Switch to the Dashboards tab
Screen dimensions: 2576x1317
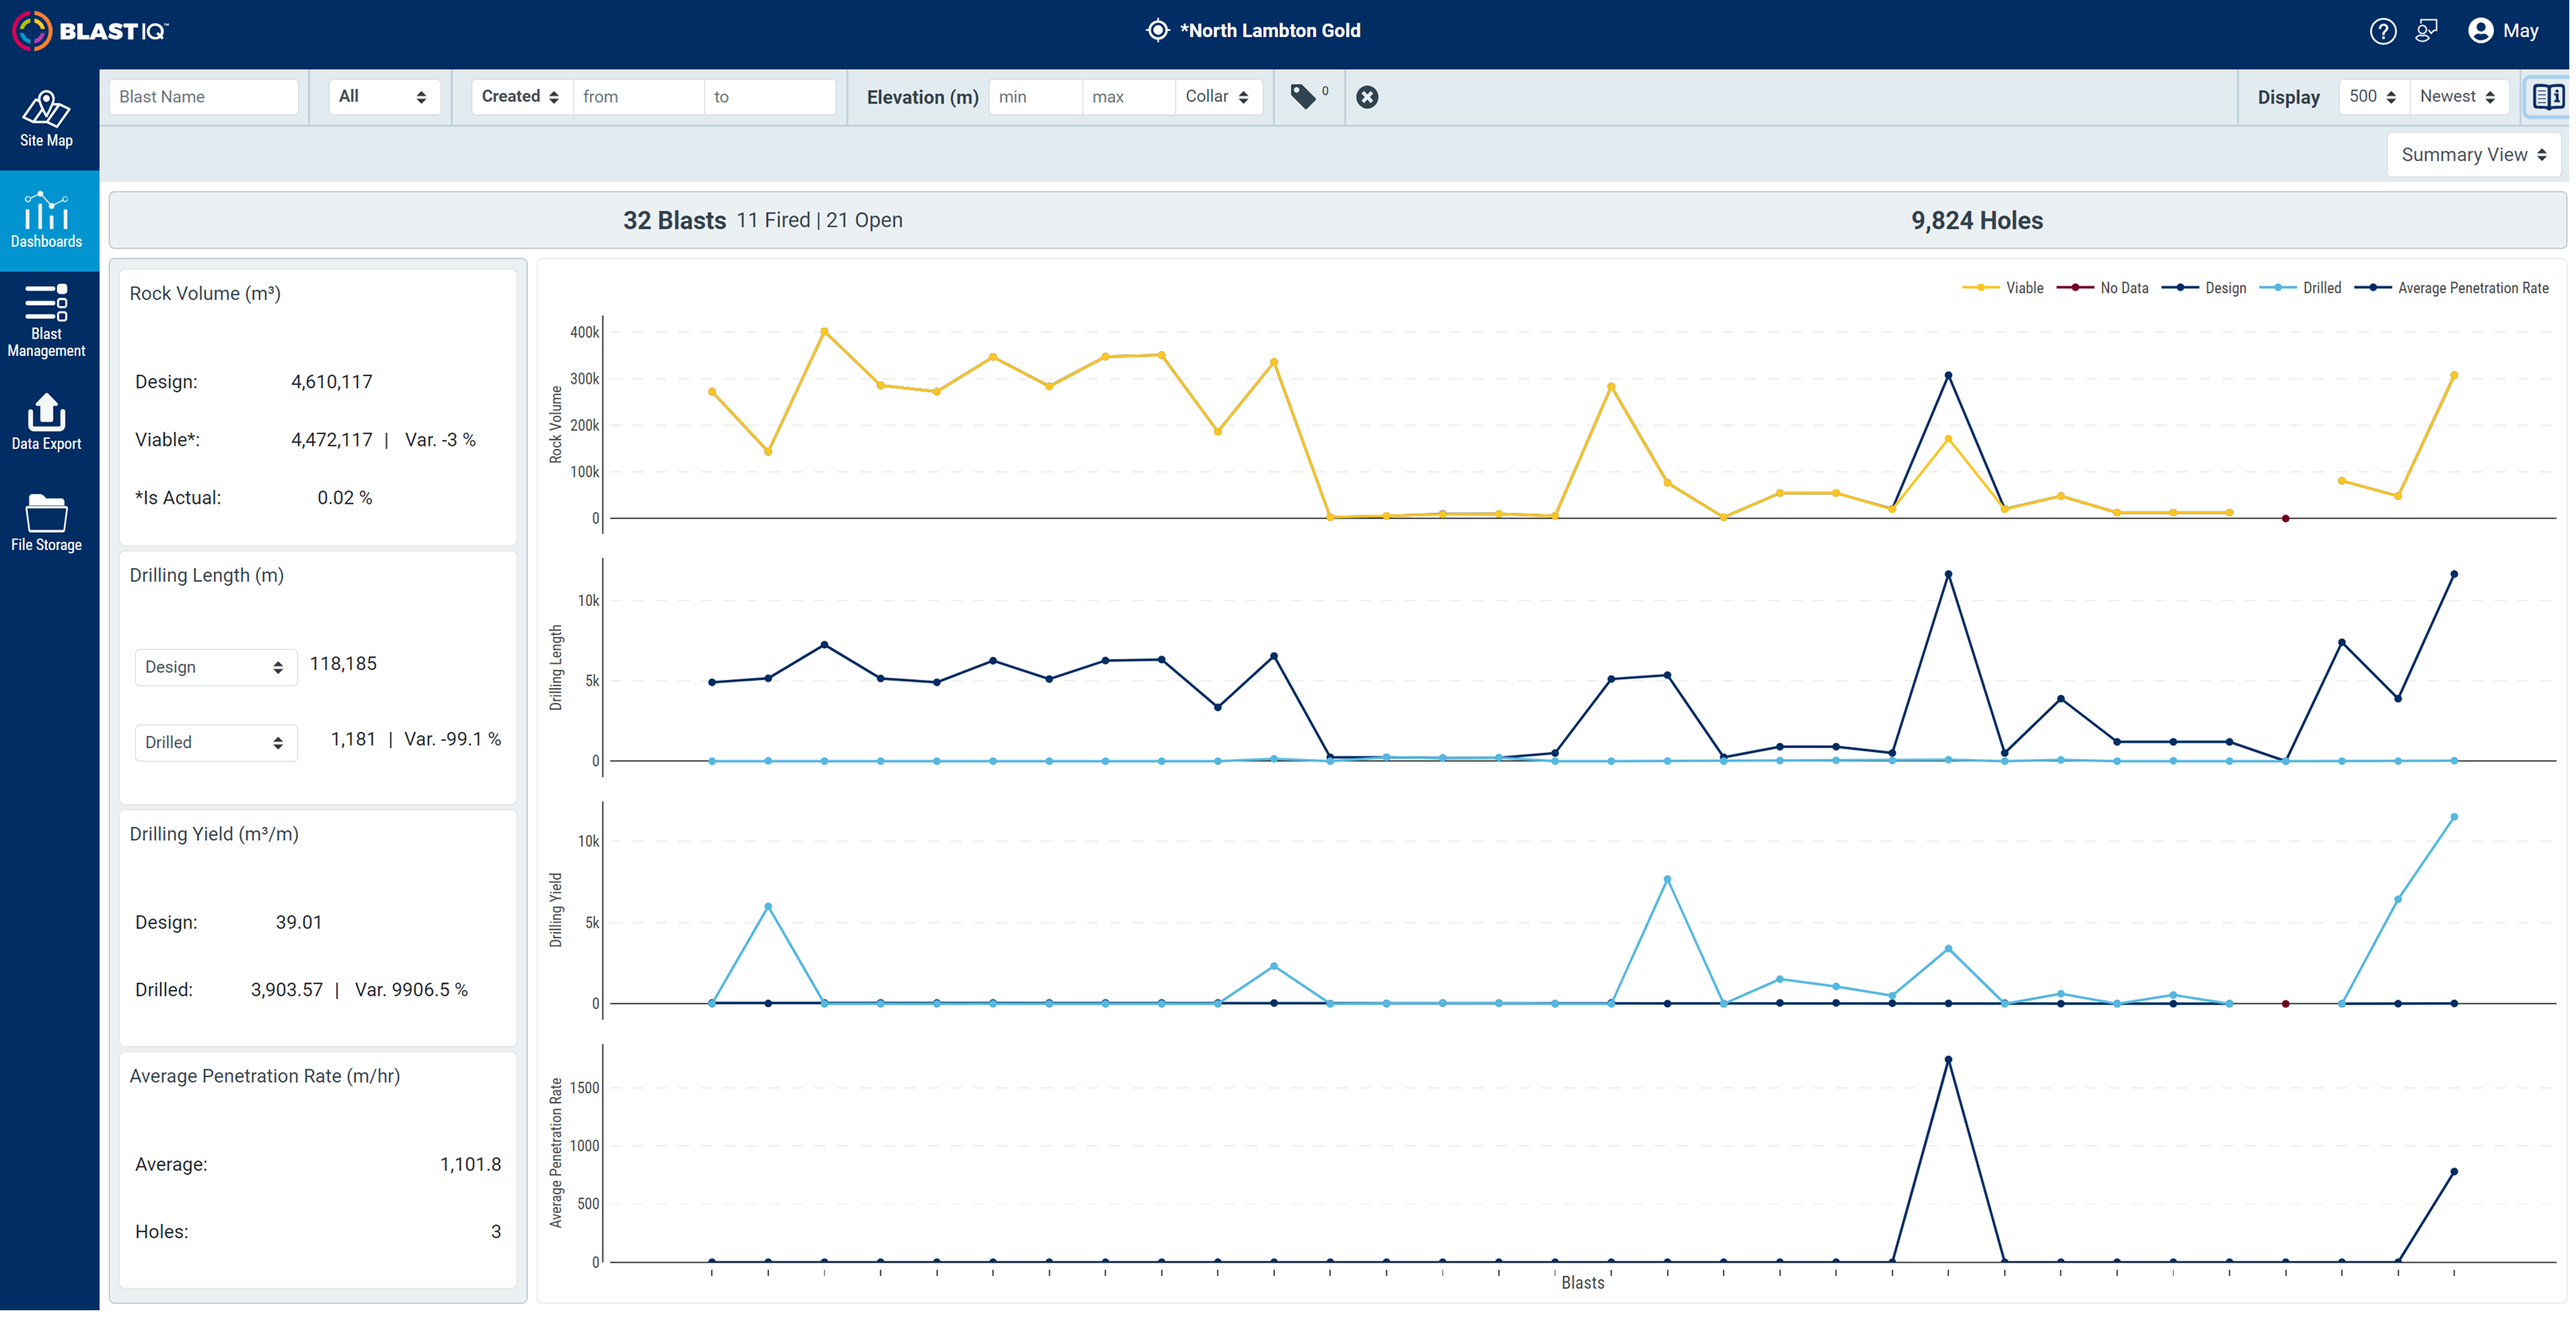click(x=47, y=221)
